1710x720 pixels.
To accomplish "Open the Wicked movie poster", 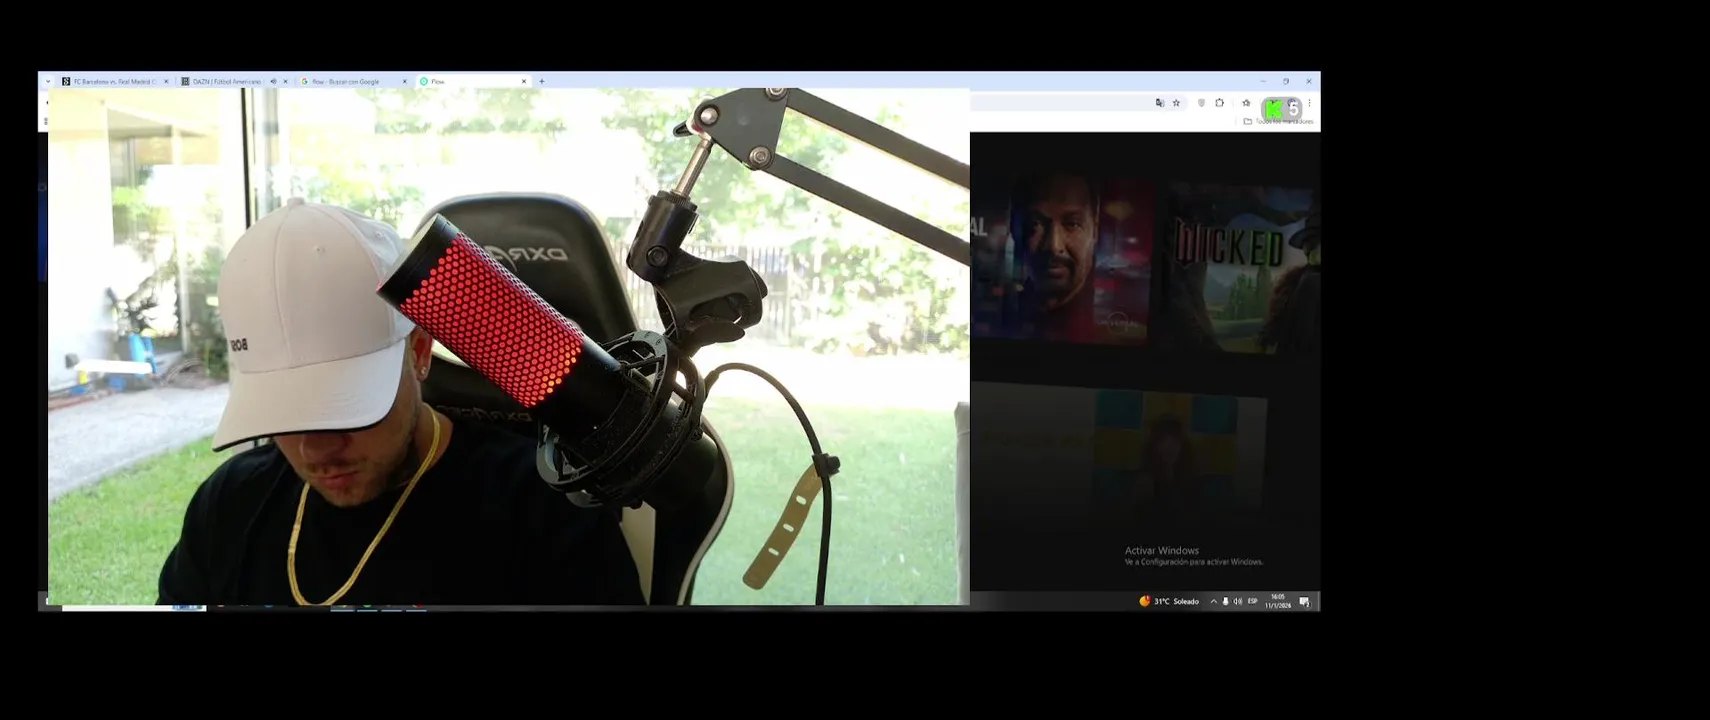I will pyautogui.click(x=1243, y=267).
